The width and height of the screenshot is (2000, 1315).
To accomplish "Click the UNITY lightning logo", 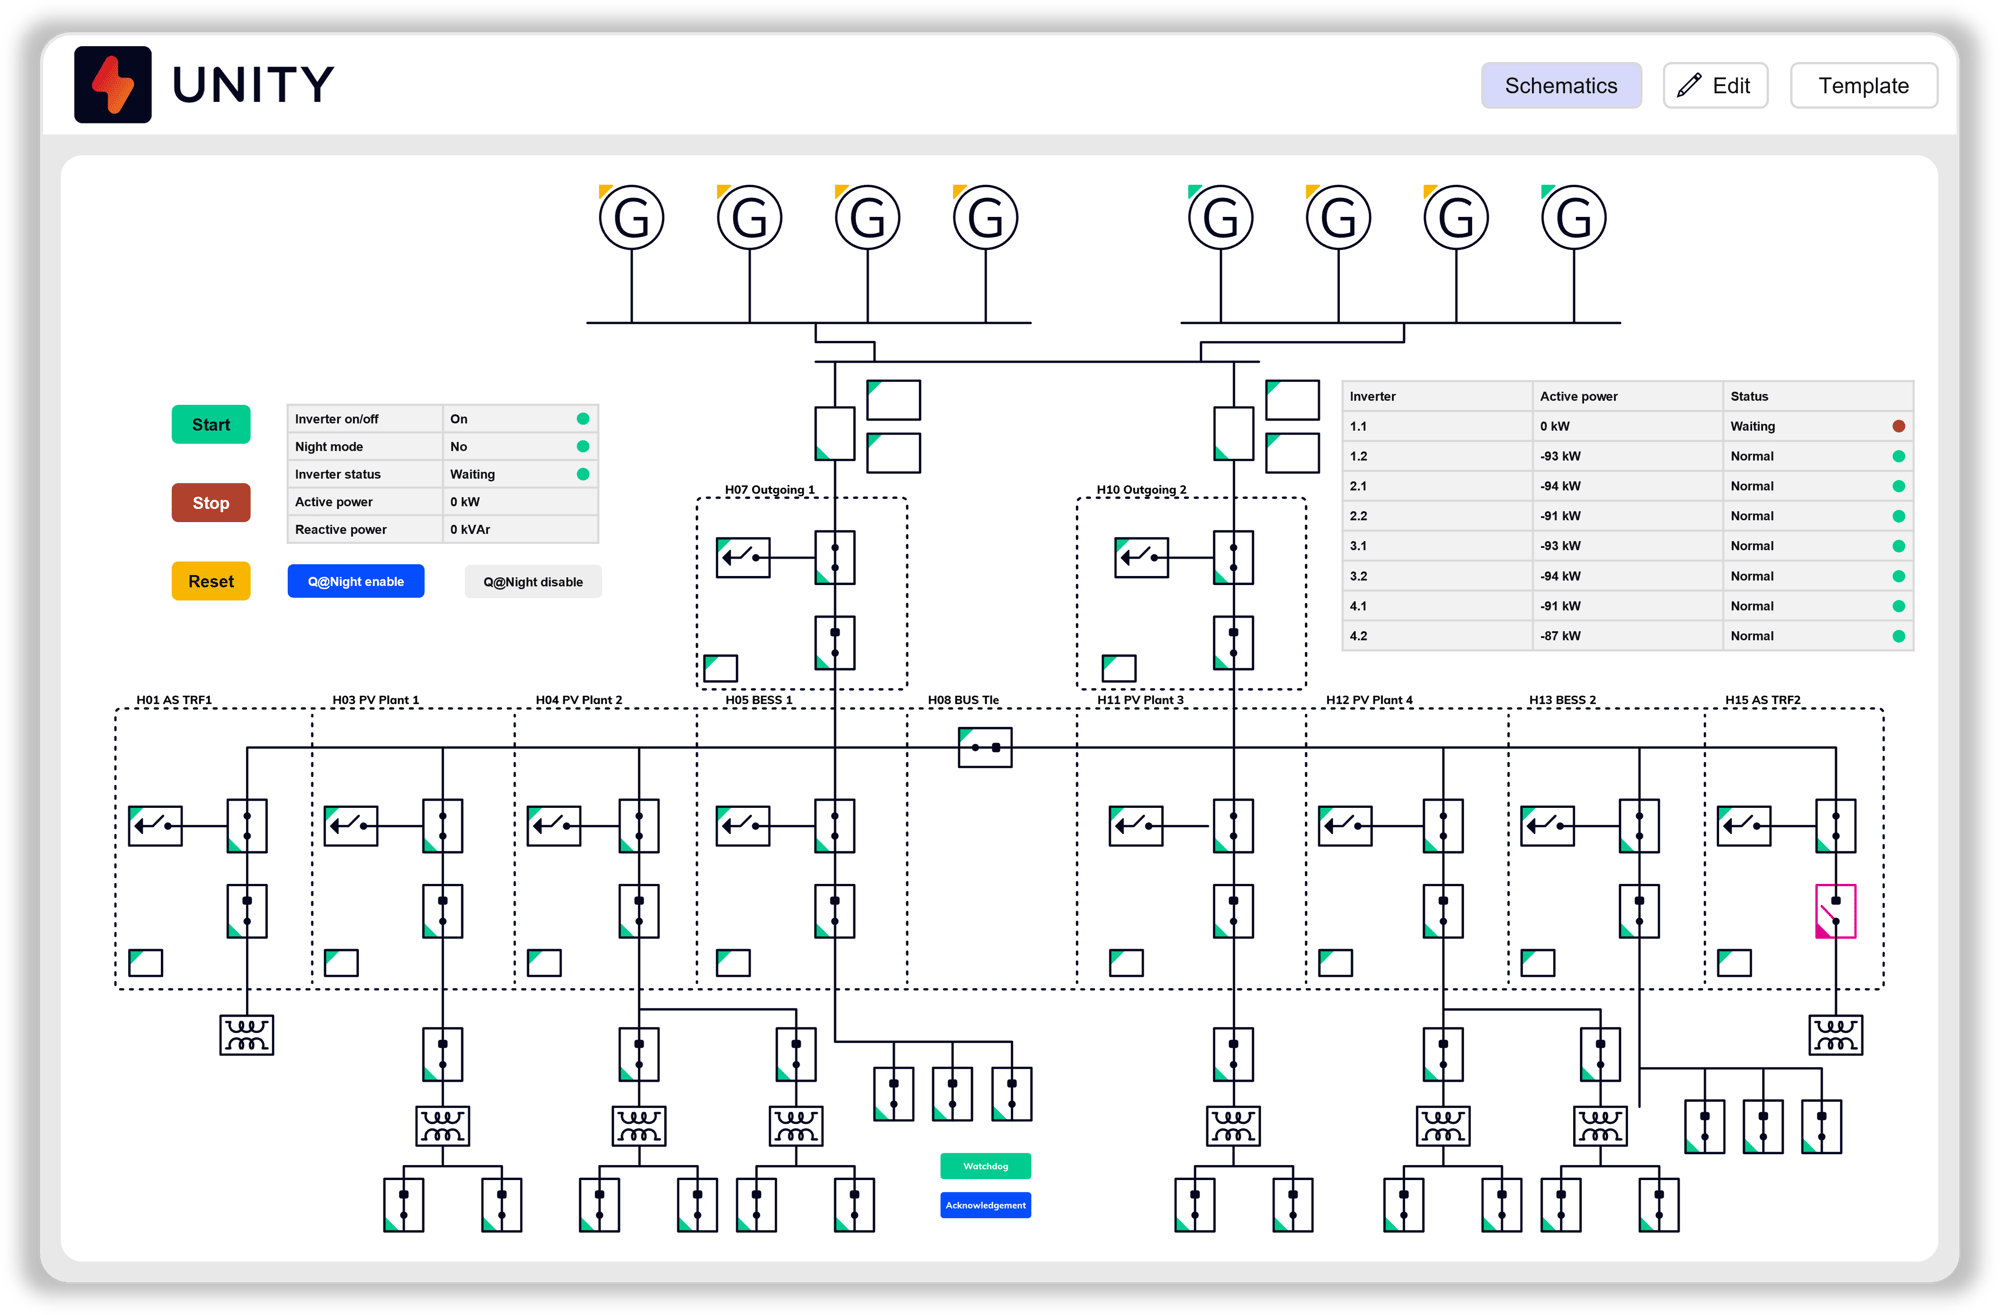I will click(x=113, y=84).
